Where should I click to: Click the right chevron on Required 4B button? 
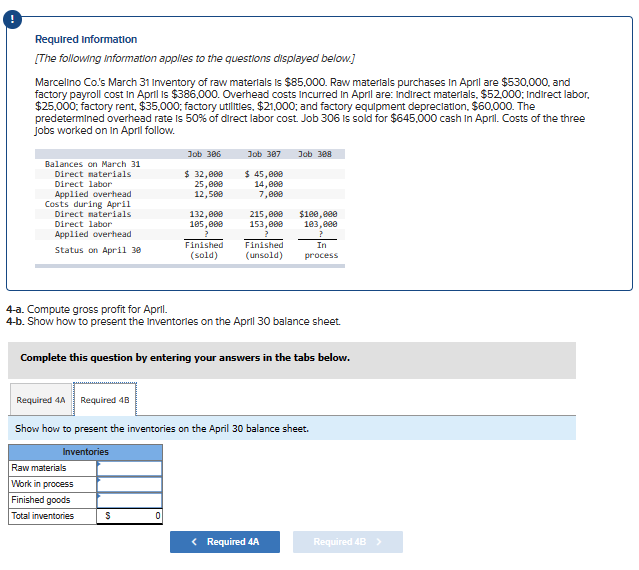point(379,541)
